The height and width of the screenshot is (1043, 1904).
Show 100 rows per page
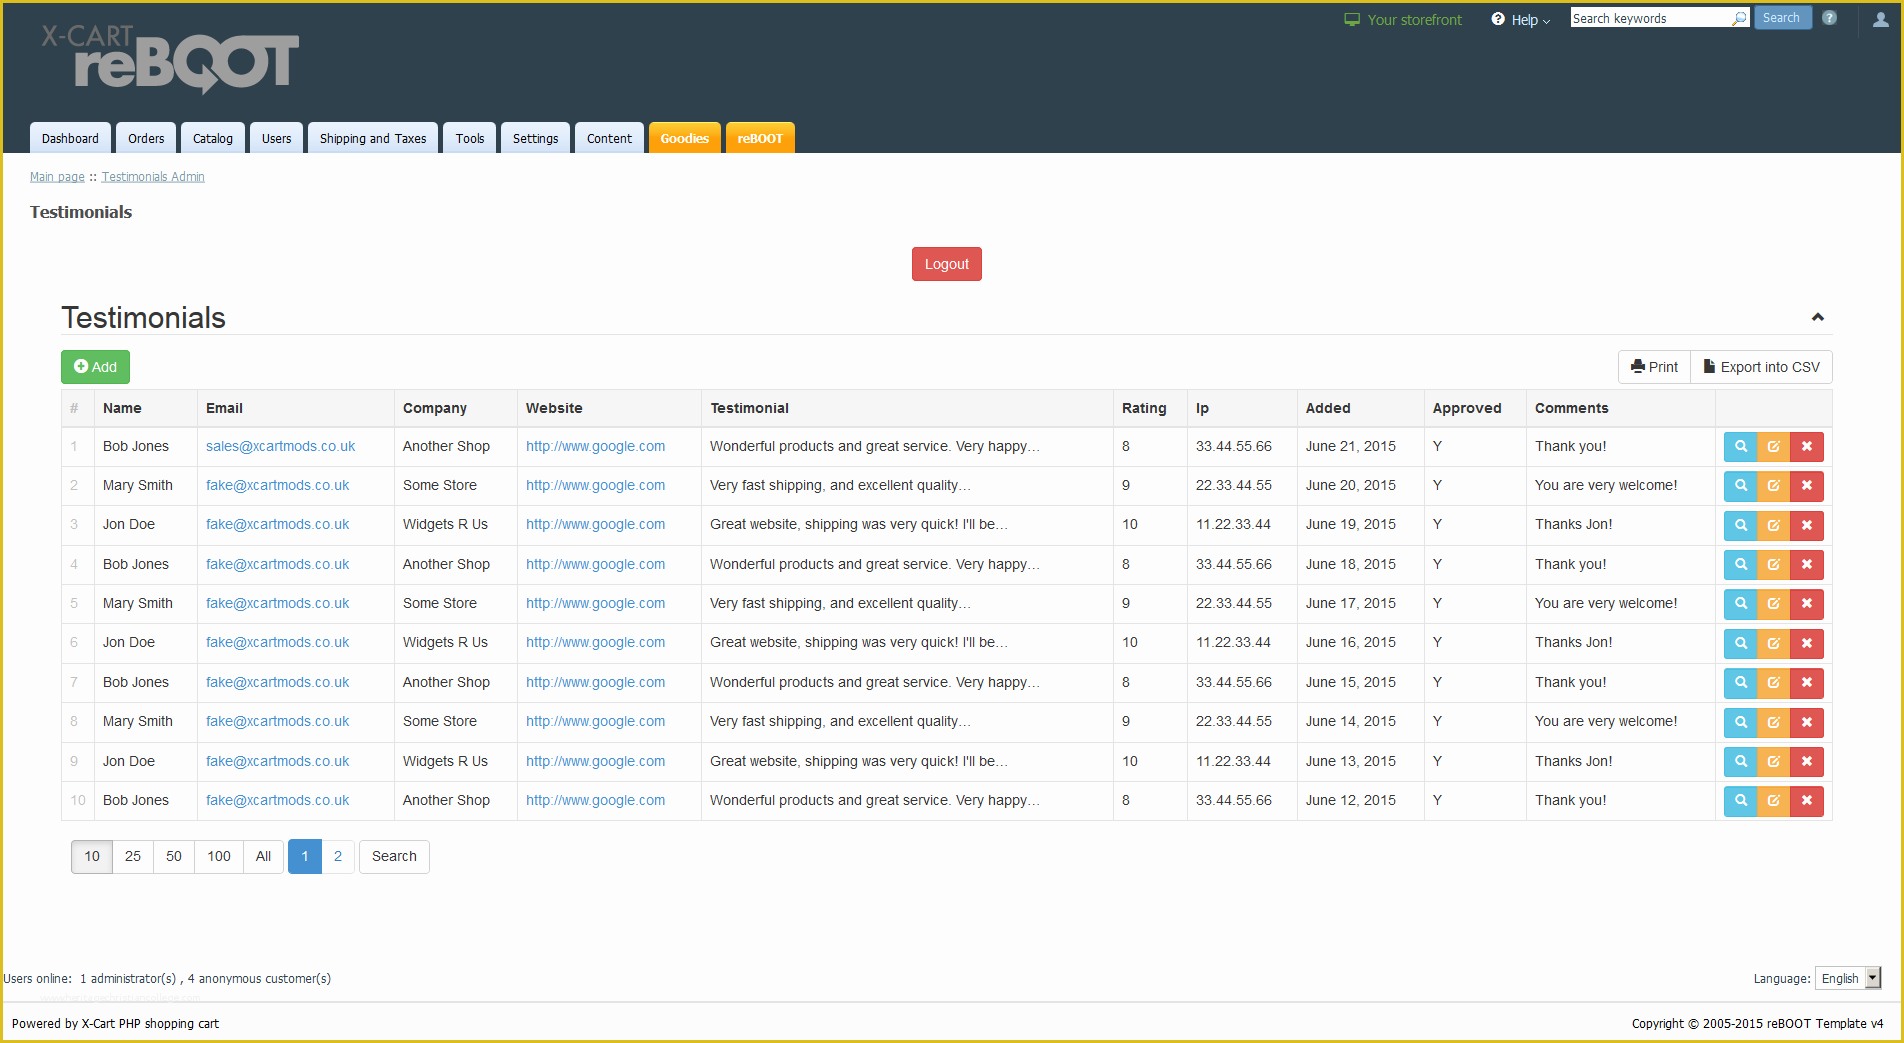coord(219,856)
